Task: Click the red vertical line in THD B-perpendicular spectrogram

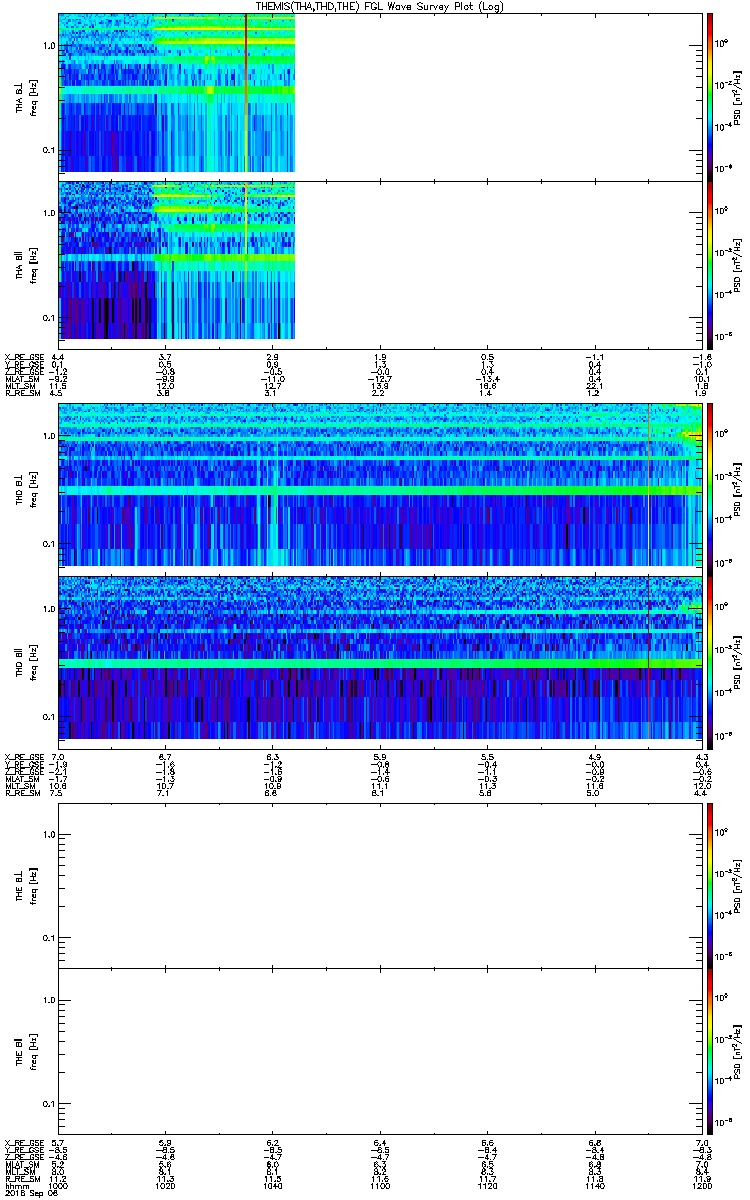Action: 649,486
